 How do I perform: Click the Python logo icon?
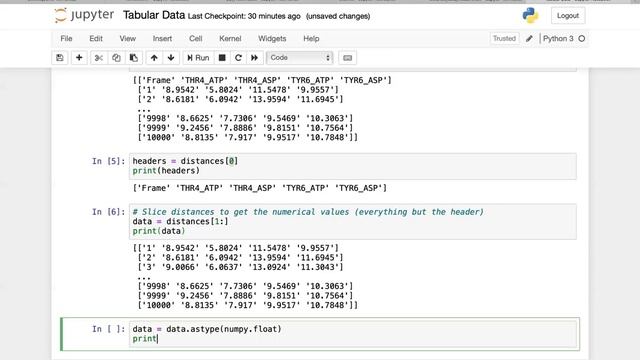[530, 16]
